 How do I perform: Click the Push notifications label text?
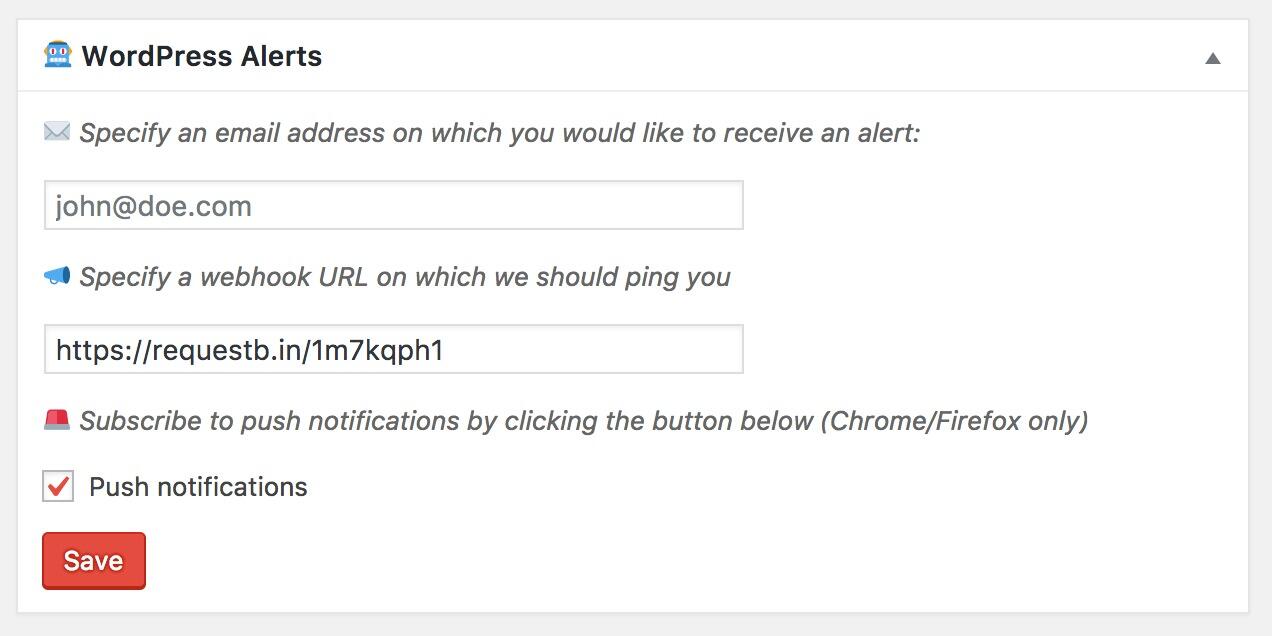coord(198,487)
